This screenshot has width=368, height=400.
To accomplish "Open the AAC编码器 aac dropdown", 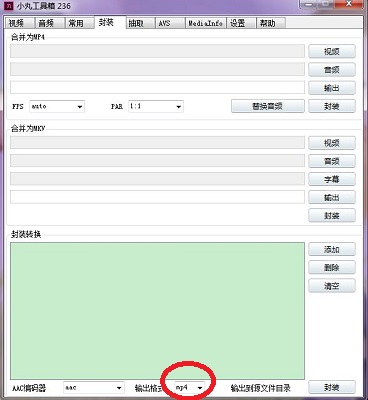I will click(x=94, y=388).
